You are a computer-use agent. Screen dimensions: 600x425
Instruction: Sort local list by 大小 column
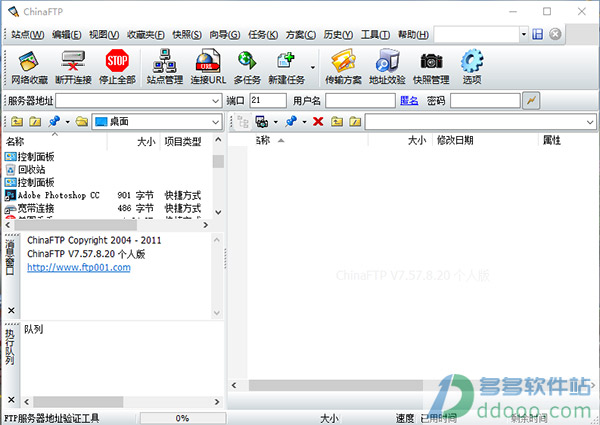point(134,142)
